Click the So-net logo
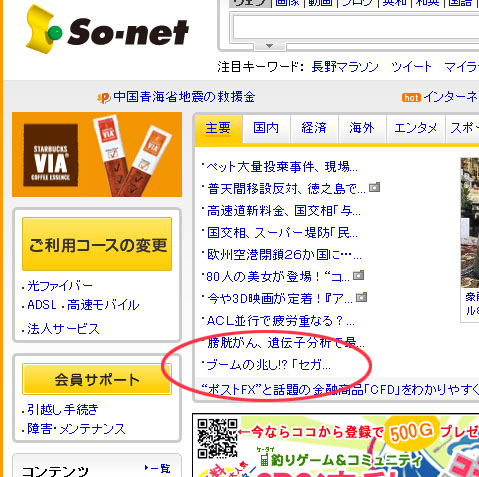This screenshot has height=477, width=479. (107, 29)
